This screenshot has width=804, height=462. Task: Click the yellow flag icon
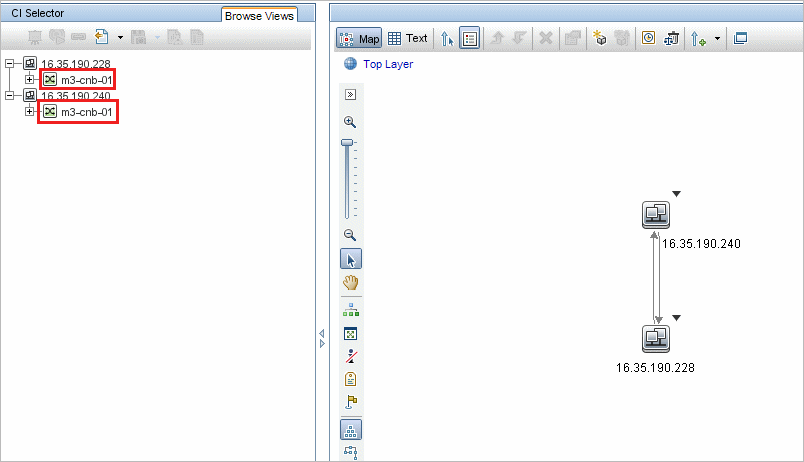point(351,402)
